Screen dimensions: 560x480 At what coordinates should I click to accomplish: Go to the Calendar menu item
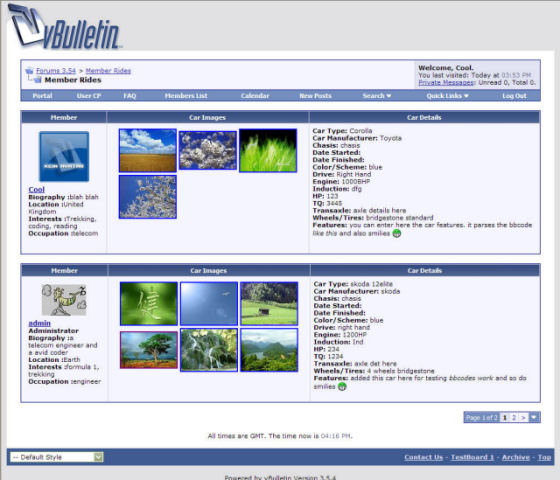click(x=255, y=96)
